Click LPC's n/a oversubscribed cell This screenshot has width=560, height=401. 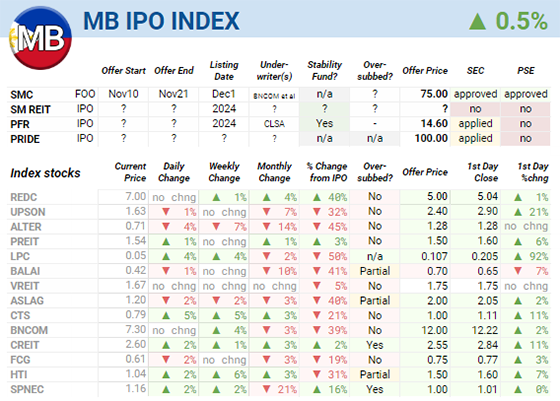(375, 256)
